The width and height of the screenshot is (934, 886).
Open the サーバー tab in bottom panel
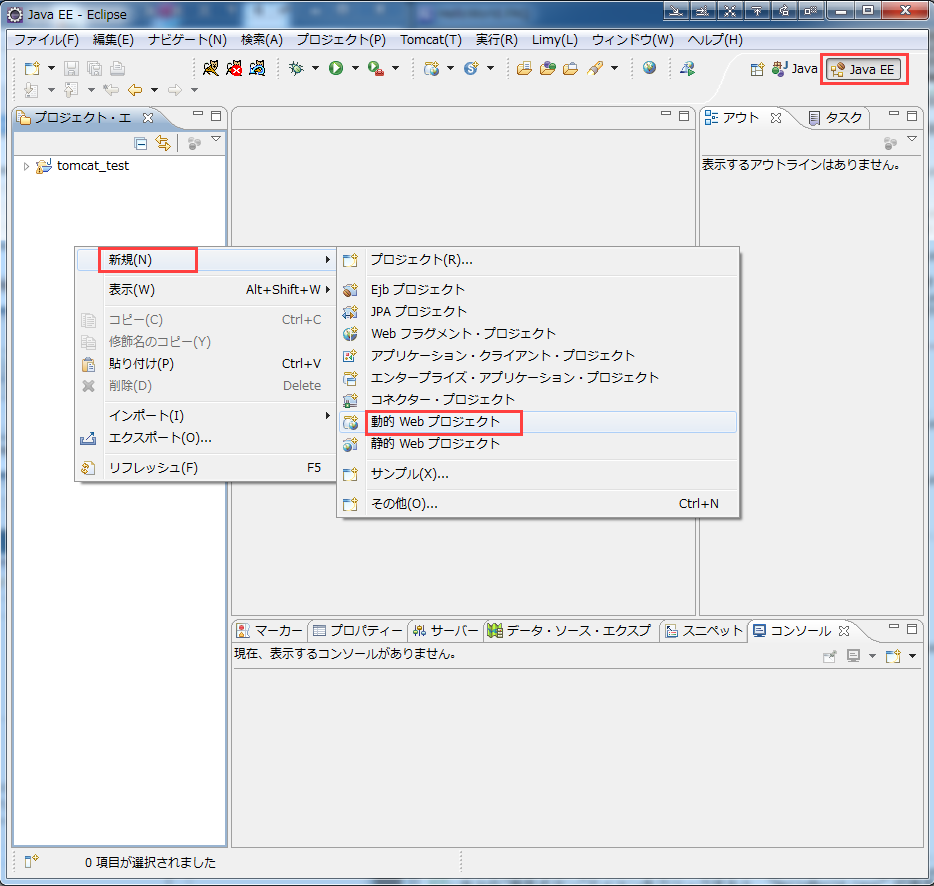446,630
